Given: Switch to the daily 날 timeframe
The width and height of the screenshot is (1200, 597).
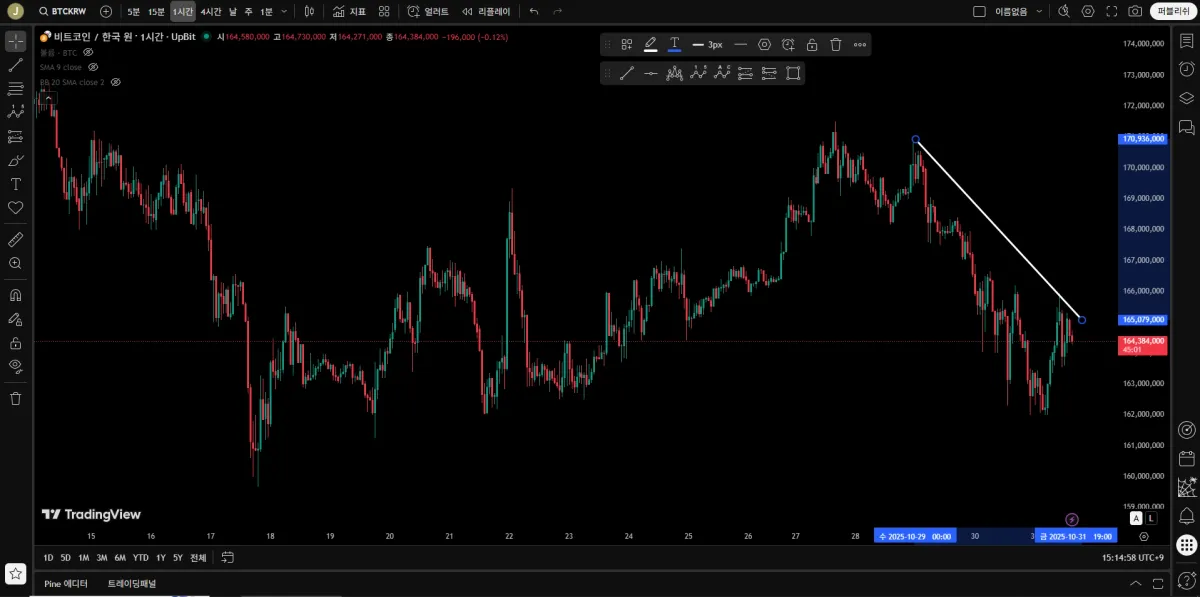Looking at the screenshot, I should click(233, 11).
